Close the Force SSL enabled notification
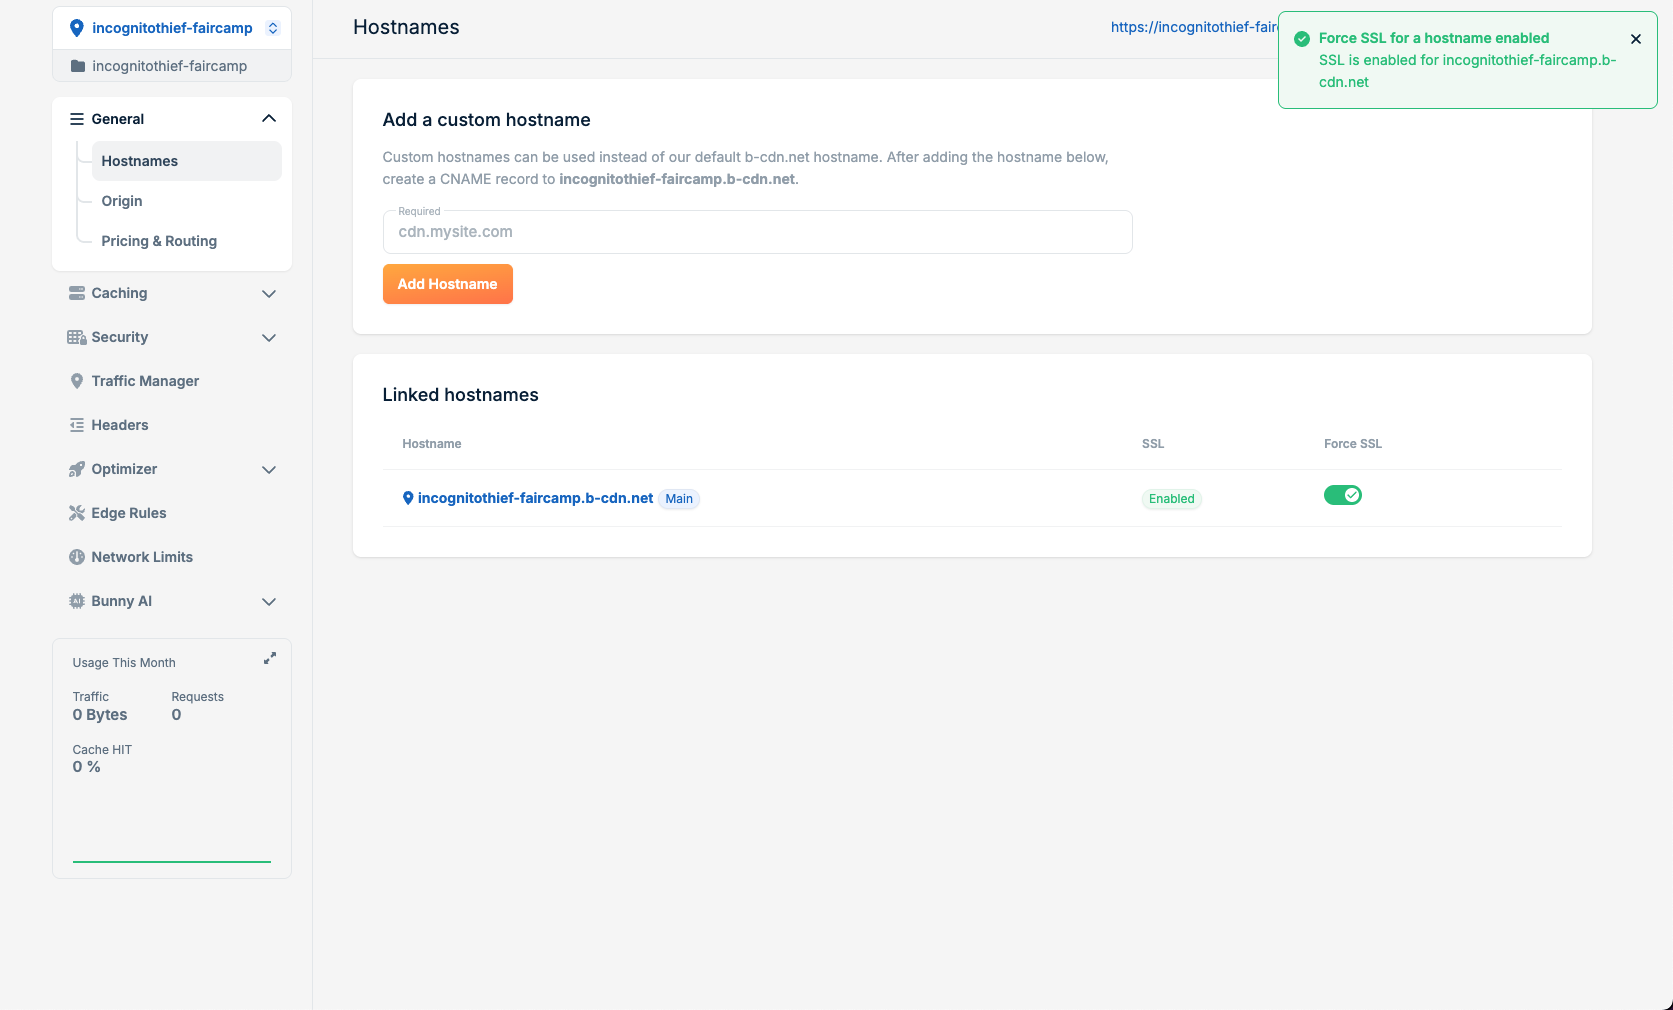Image resolution: width=1673 pixels, height=1010 pixels. pyautogui.click(x=1636, y=39)
